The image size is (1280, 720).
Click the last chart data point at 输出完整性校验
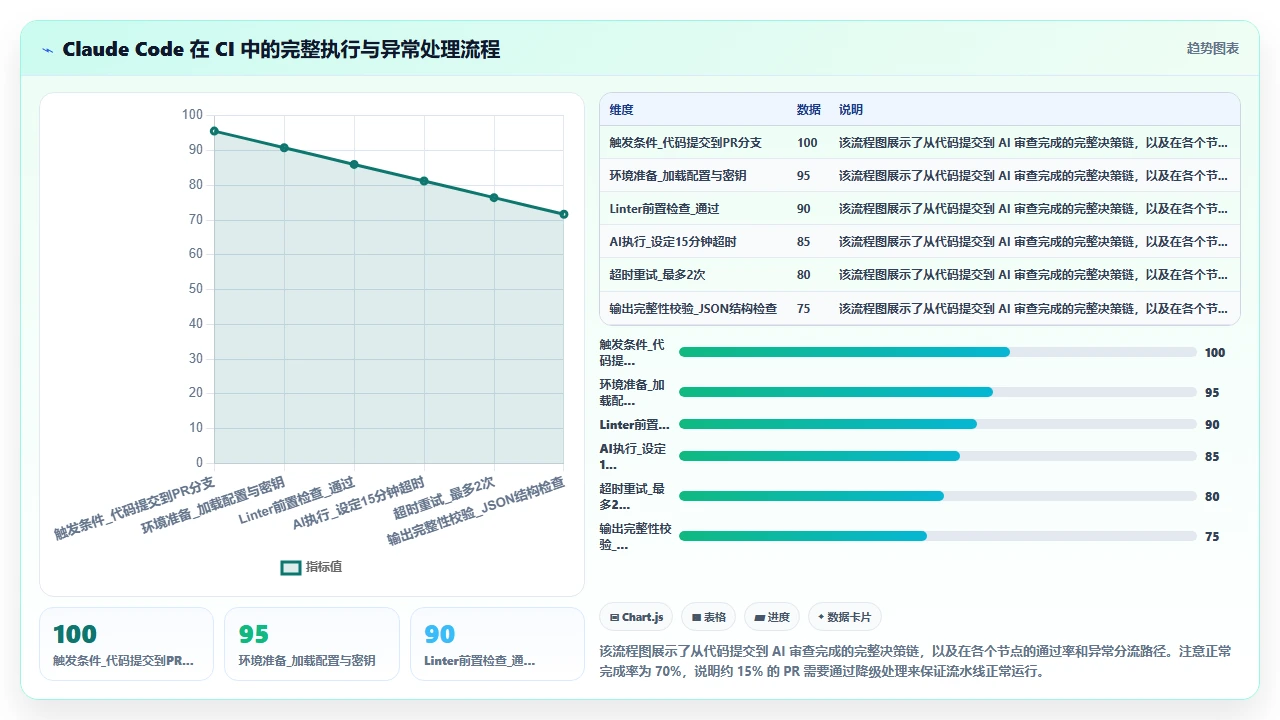[x=564, y=214]
